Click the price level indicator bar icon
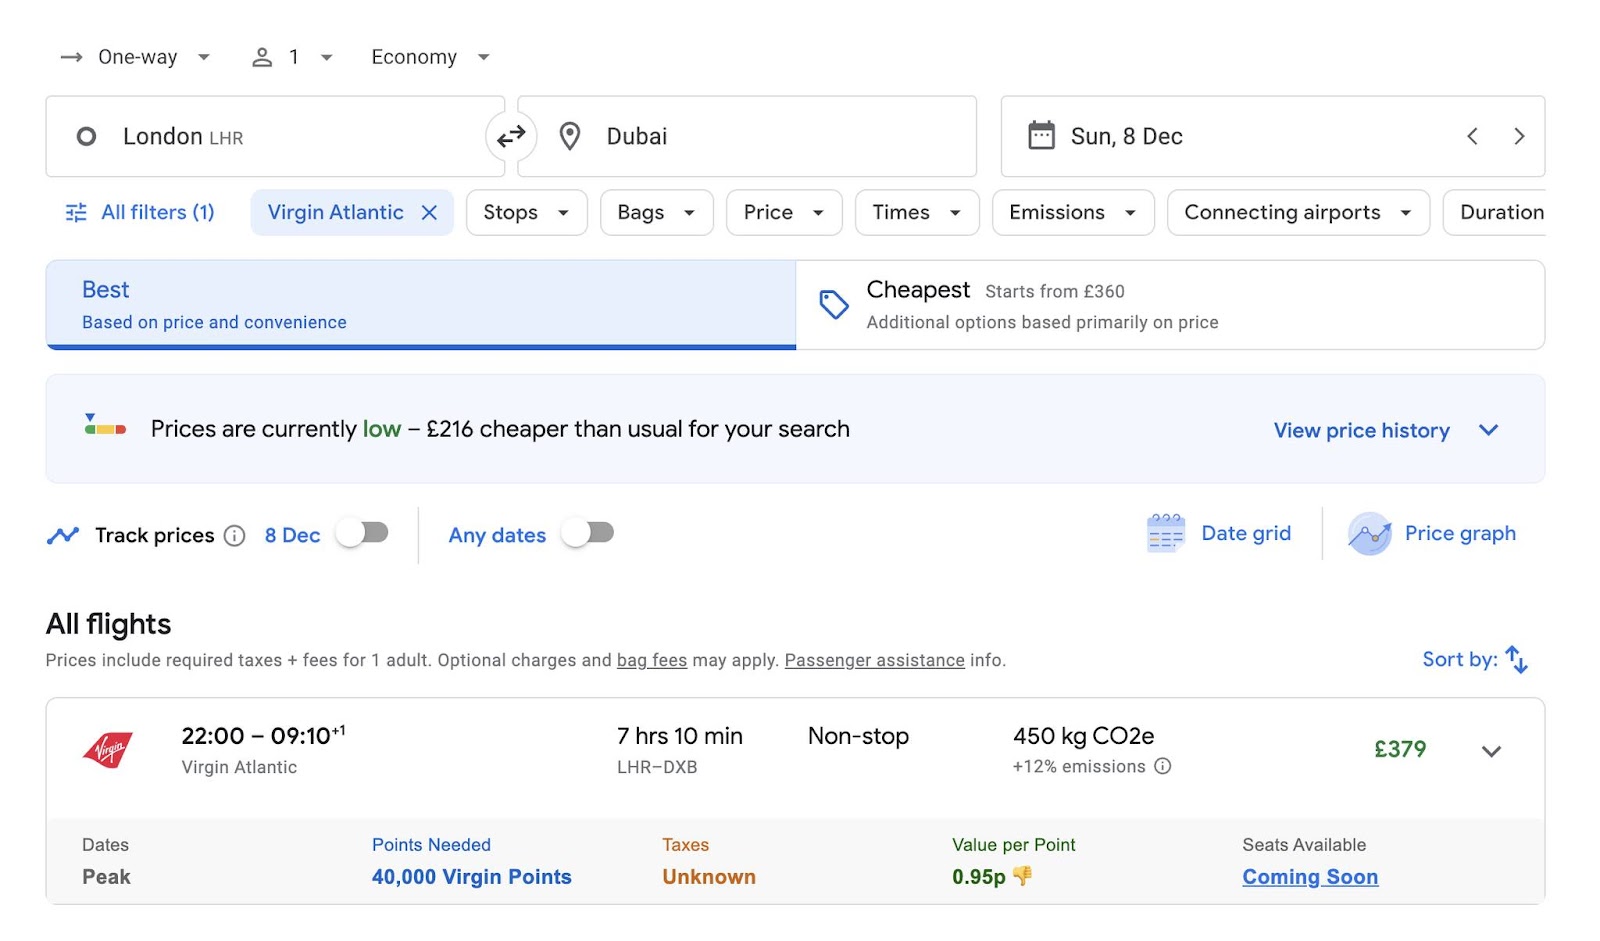 (105, 425)
